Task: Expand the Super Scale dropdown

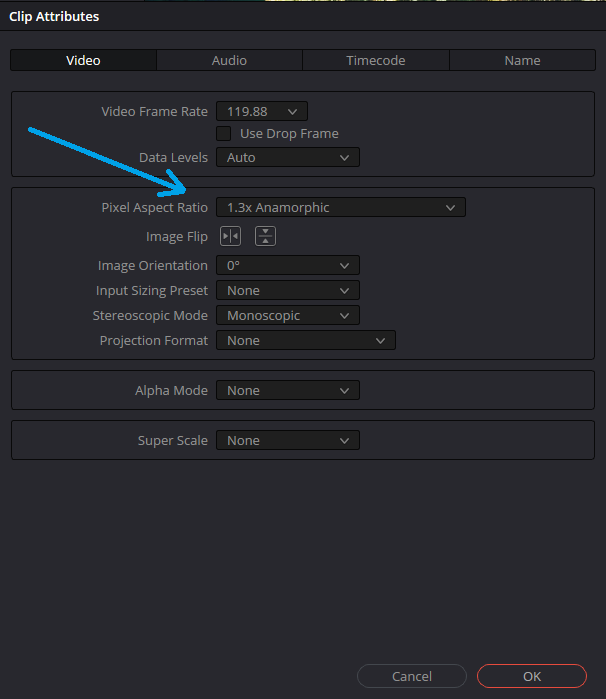Action: [287, 441]
